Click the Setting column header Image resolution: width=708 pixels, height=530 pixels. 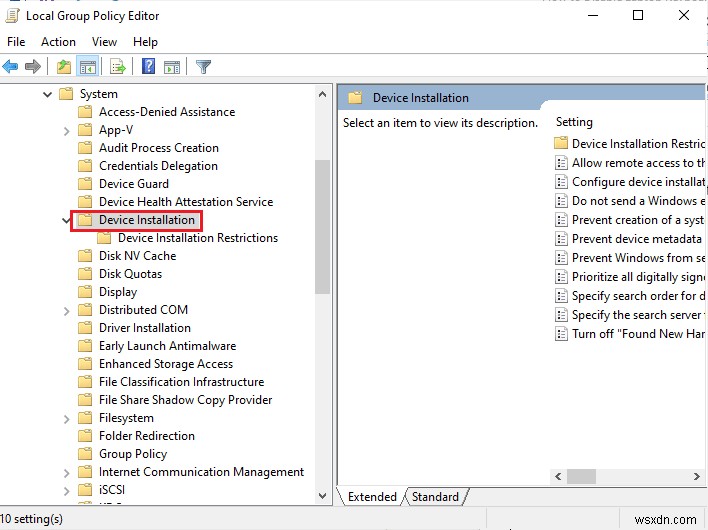574,122
